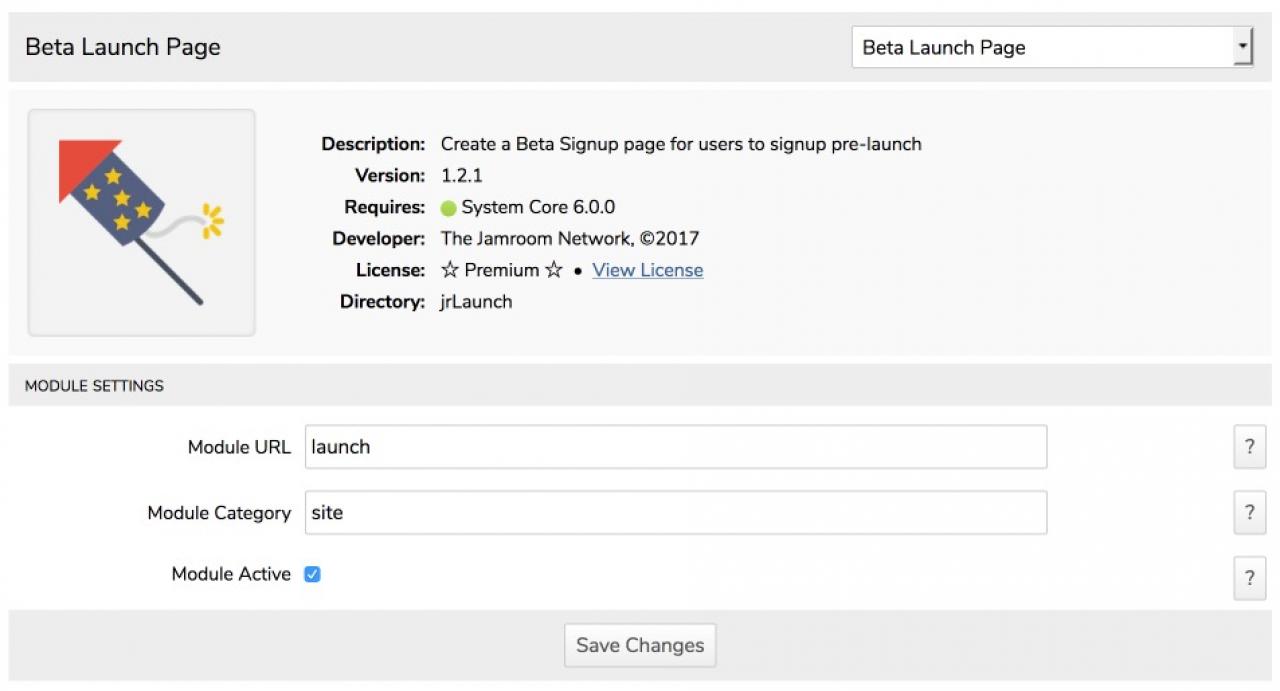Click the Beta Launch Page page title
This screenshot has width=1280, height=691.
pos(123,47)
